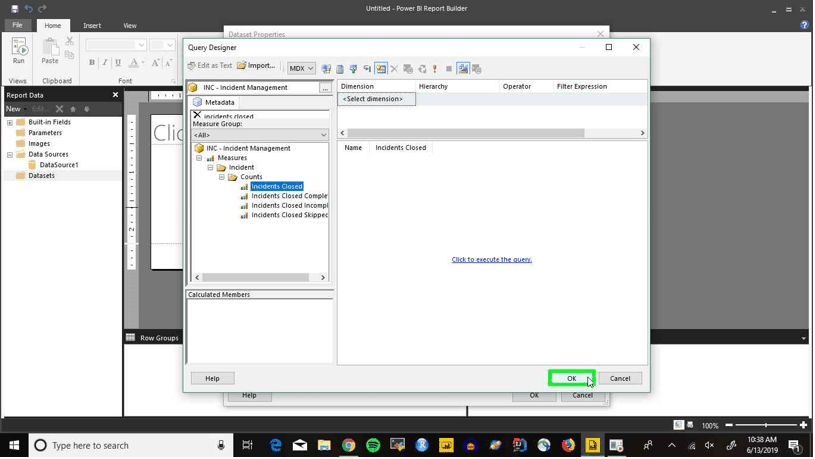This screenshot has height=459, width=815.
Task: Click the 'Click to execute the query' link
Action: pyautogui.click(x=492, y=259)
